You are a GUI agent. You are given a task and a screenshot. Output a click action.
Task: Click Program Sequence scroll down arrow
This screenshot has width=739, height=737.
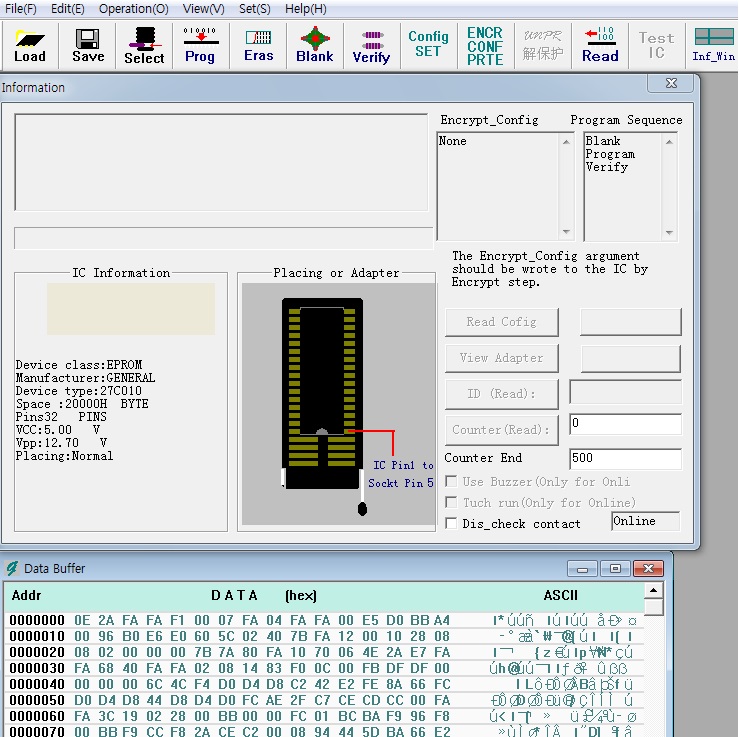(x=669, y=232)
